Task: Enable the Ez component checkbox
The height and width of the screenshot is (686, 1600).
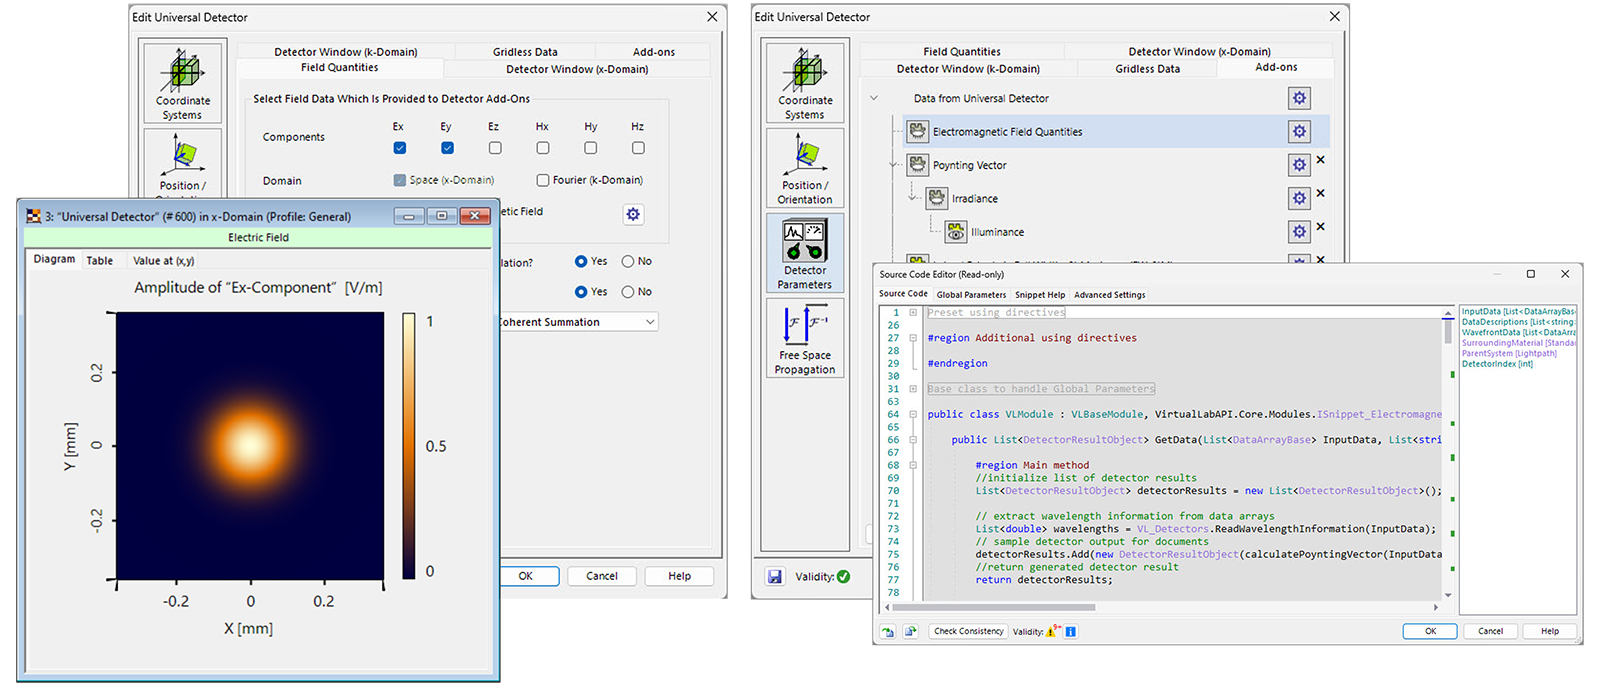Action: tap(495, 148)
